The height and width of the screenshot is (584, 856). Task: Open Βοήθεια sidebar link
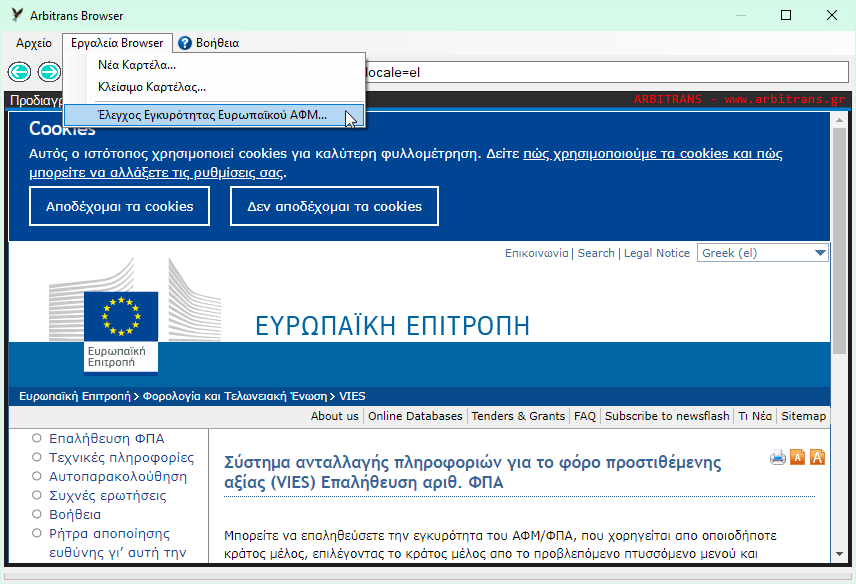[75, 515]
